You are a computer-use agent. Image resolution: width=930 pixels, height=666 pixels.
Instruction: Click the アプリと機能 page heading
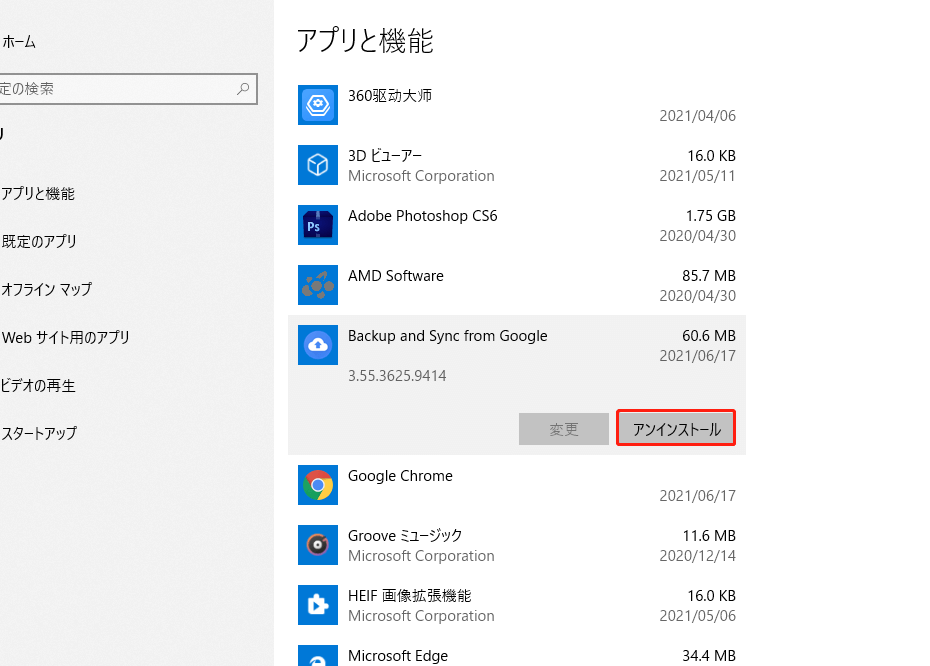tap(365, 41)
